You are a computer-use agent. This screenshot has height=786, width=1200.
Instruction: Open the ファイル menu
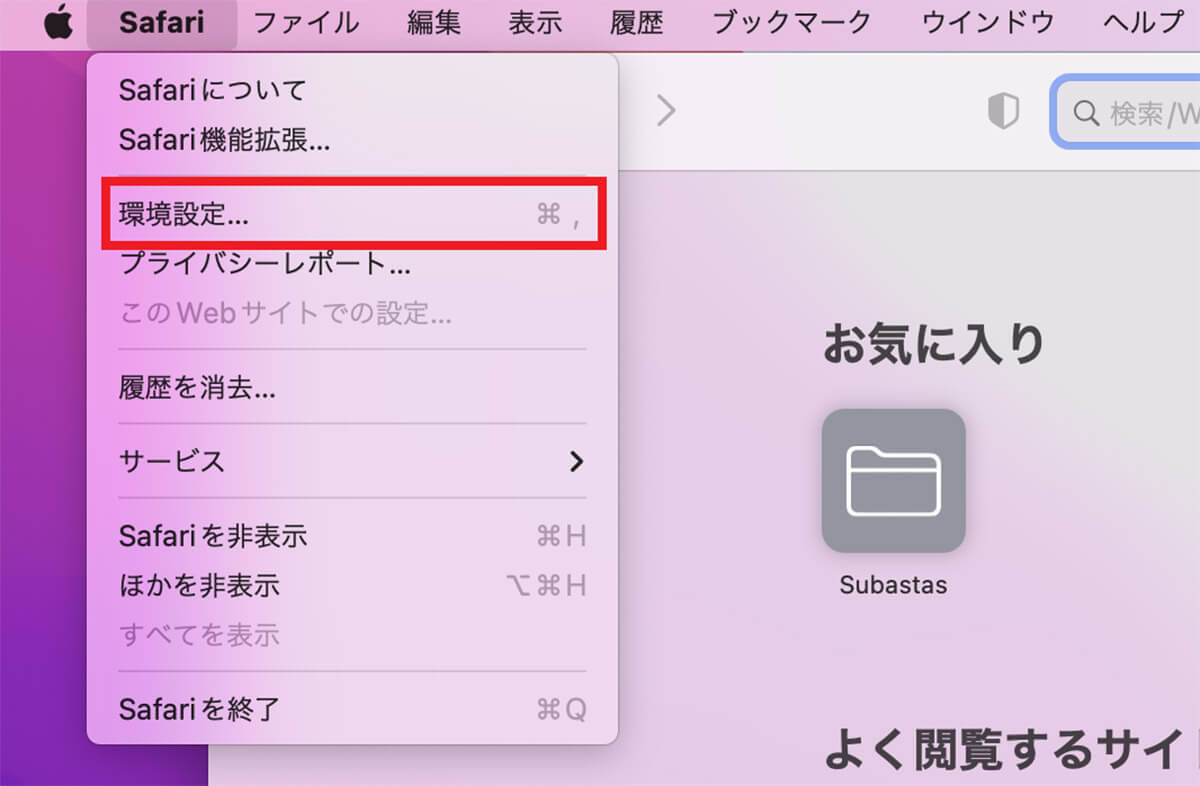tap(306, 22)
